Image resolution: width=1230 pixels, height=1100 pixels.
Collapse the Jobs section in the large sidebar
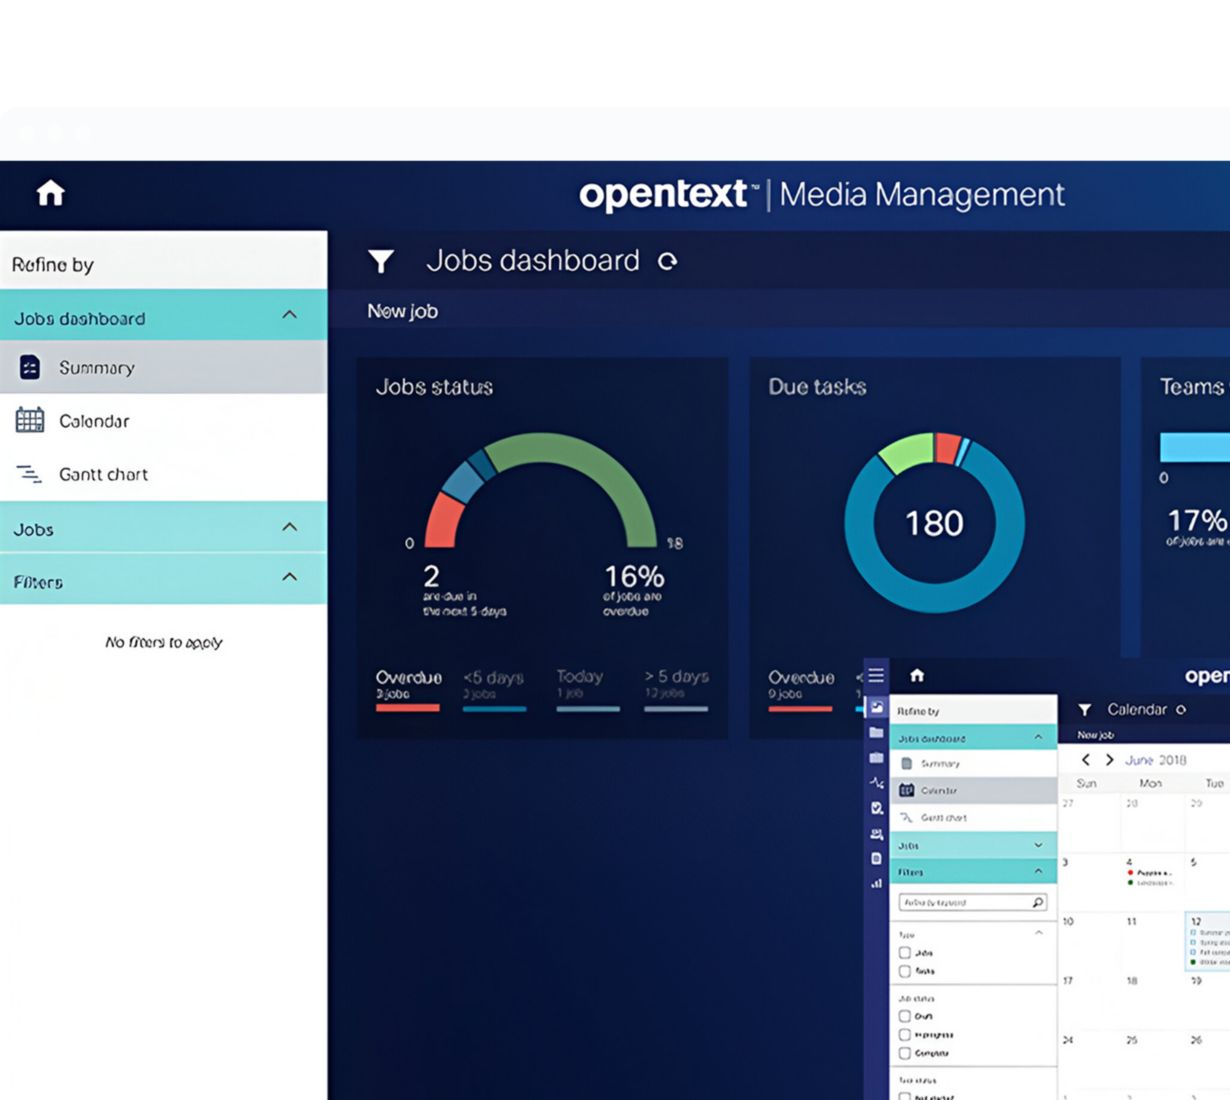coord(289,527)
